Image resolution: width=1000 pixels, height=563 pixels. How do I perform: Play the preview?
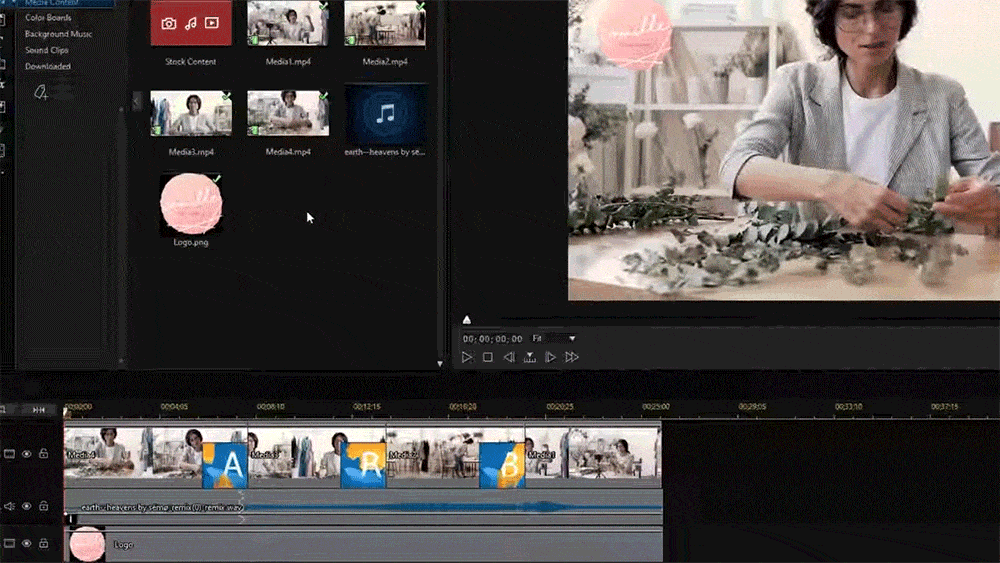pos(467,358)
